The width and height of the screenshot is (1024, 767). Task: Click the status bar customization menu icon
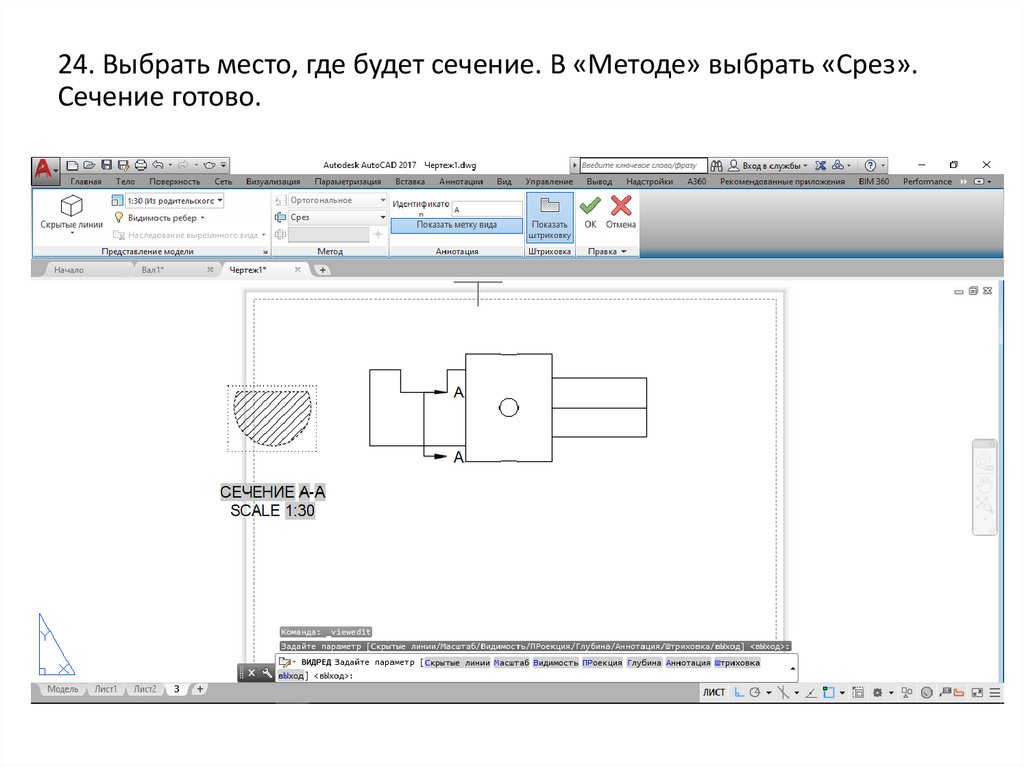995,693
